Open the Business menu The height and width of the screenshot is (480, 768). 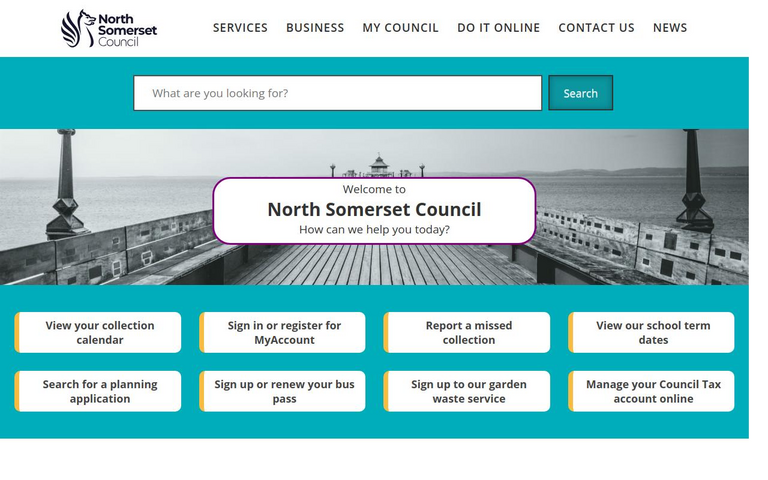tap(315, 28)
